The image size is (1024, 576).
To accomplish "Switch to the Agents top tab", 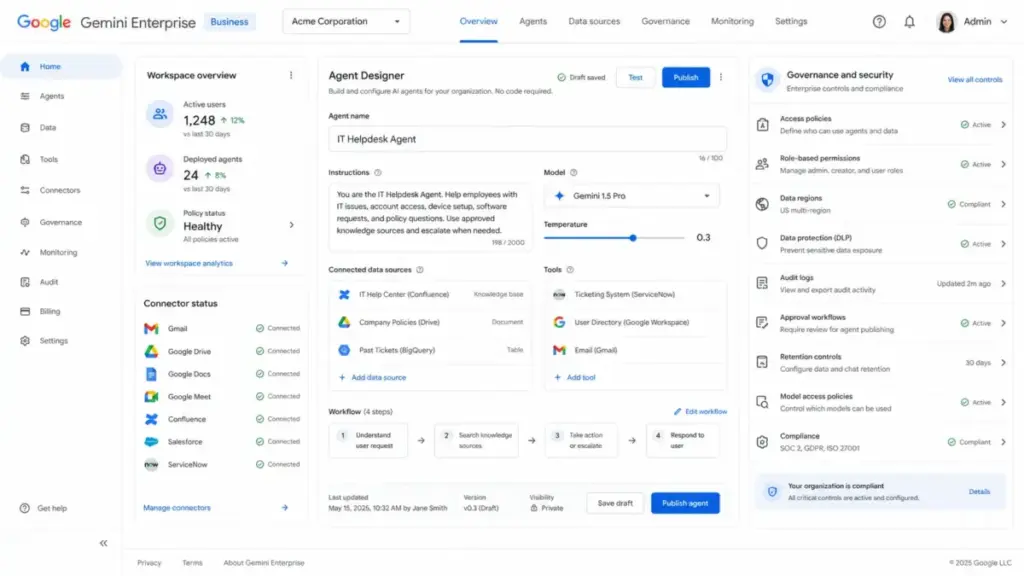I will (533, 22).
